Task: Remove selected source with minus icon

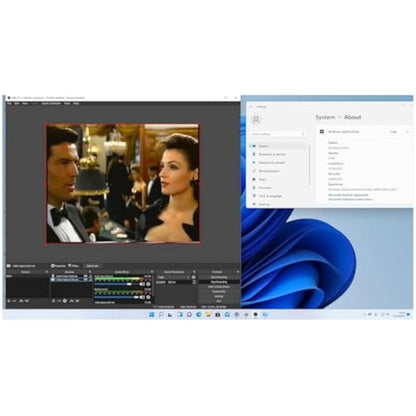Action: [x=59, y=301]
